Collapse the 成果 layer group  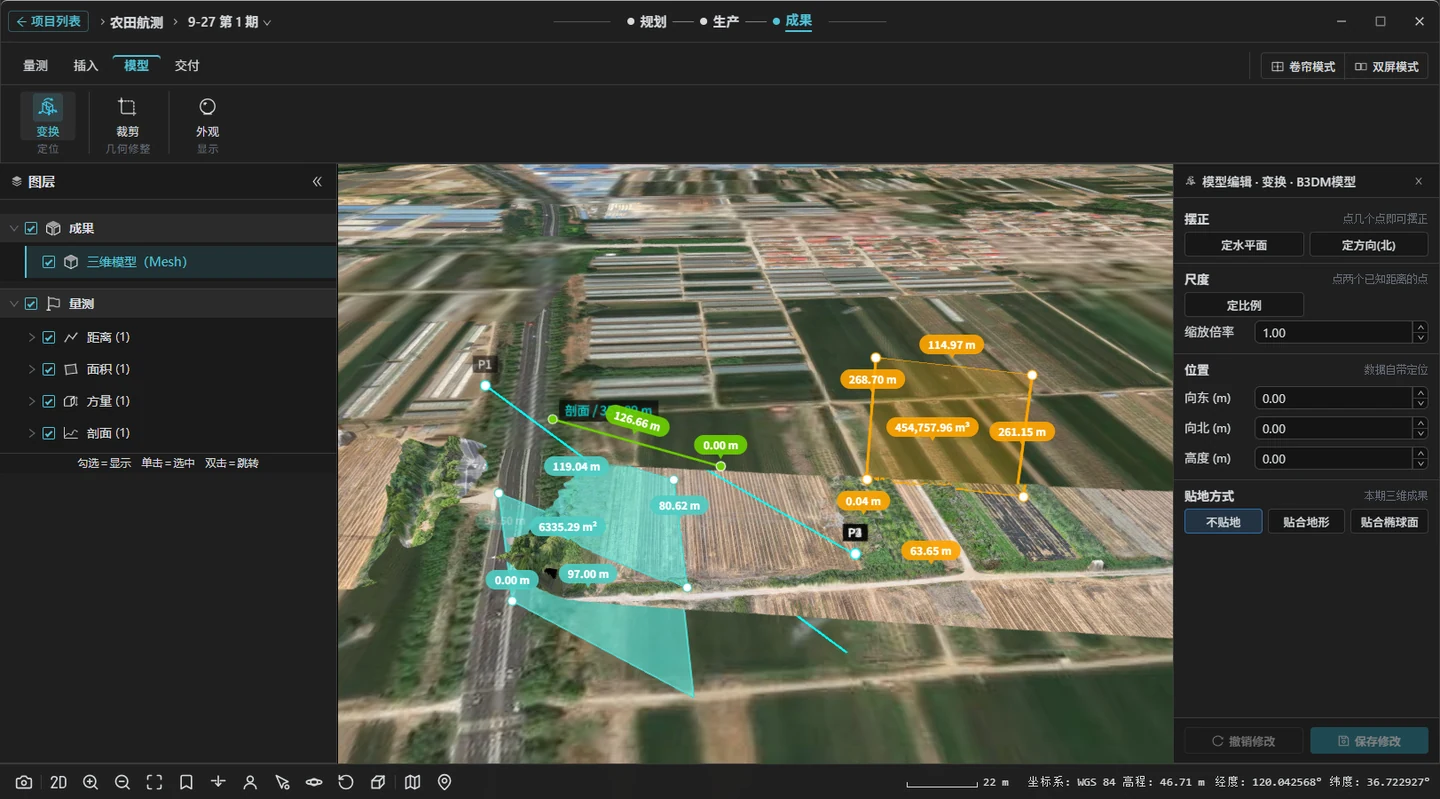[14, 229]
